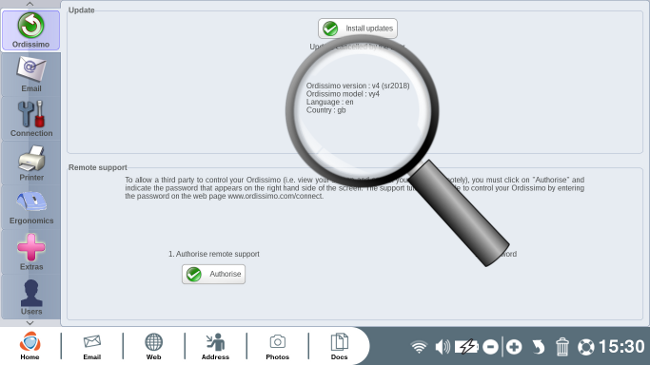Zoom out with the minus icon

click(x=490, y=347)
